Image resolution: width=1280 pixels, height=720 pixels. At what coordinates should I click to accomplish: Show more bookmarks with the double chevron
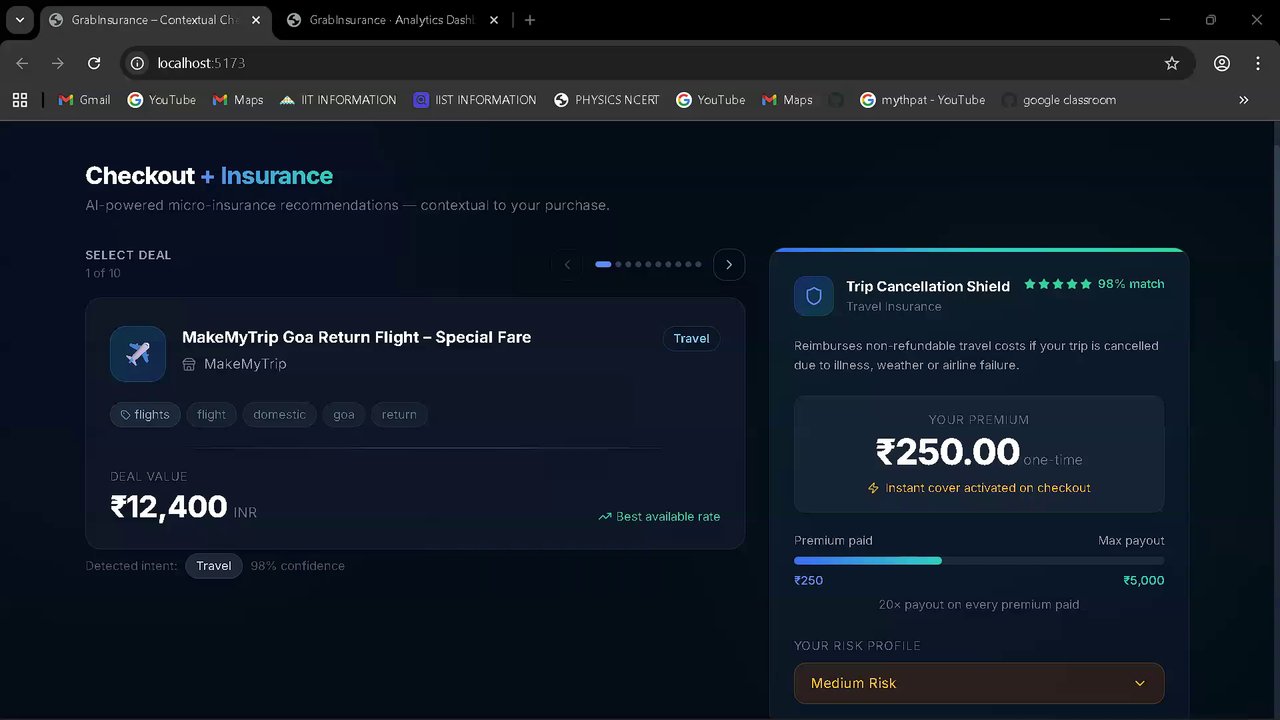(x=1244, y=100)
